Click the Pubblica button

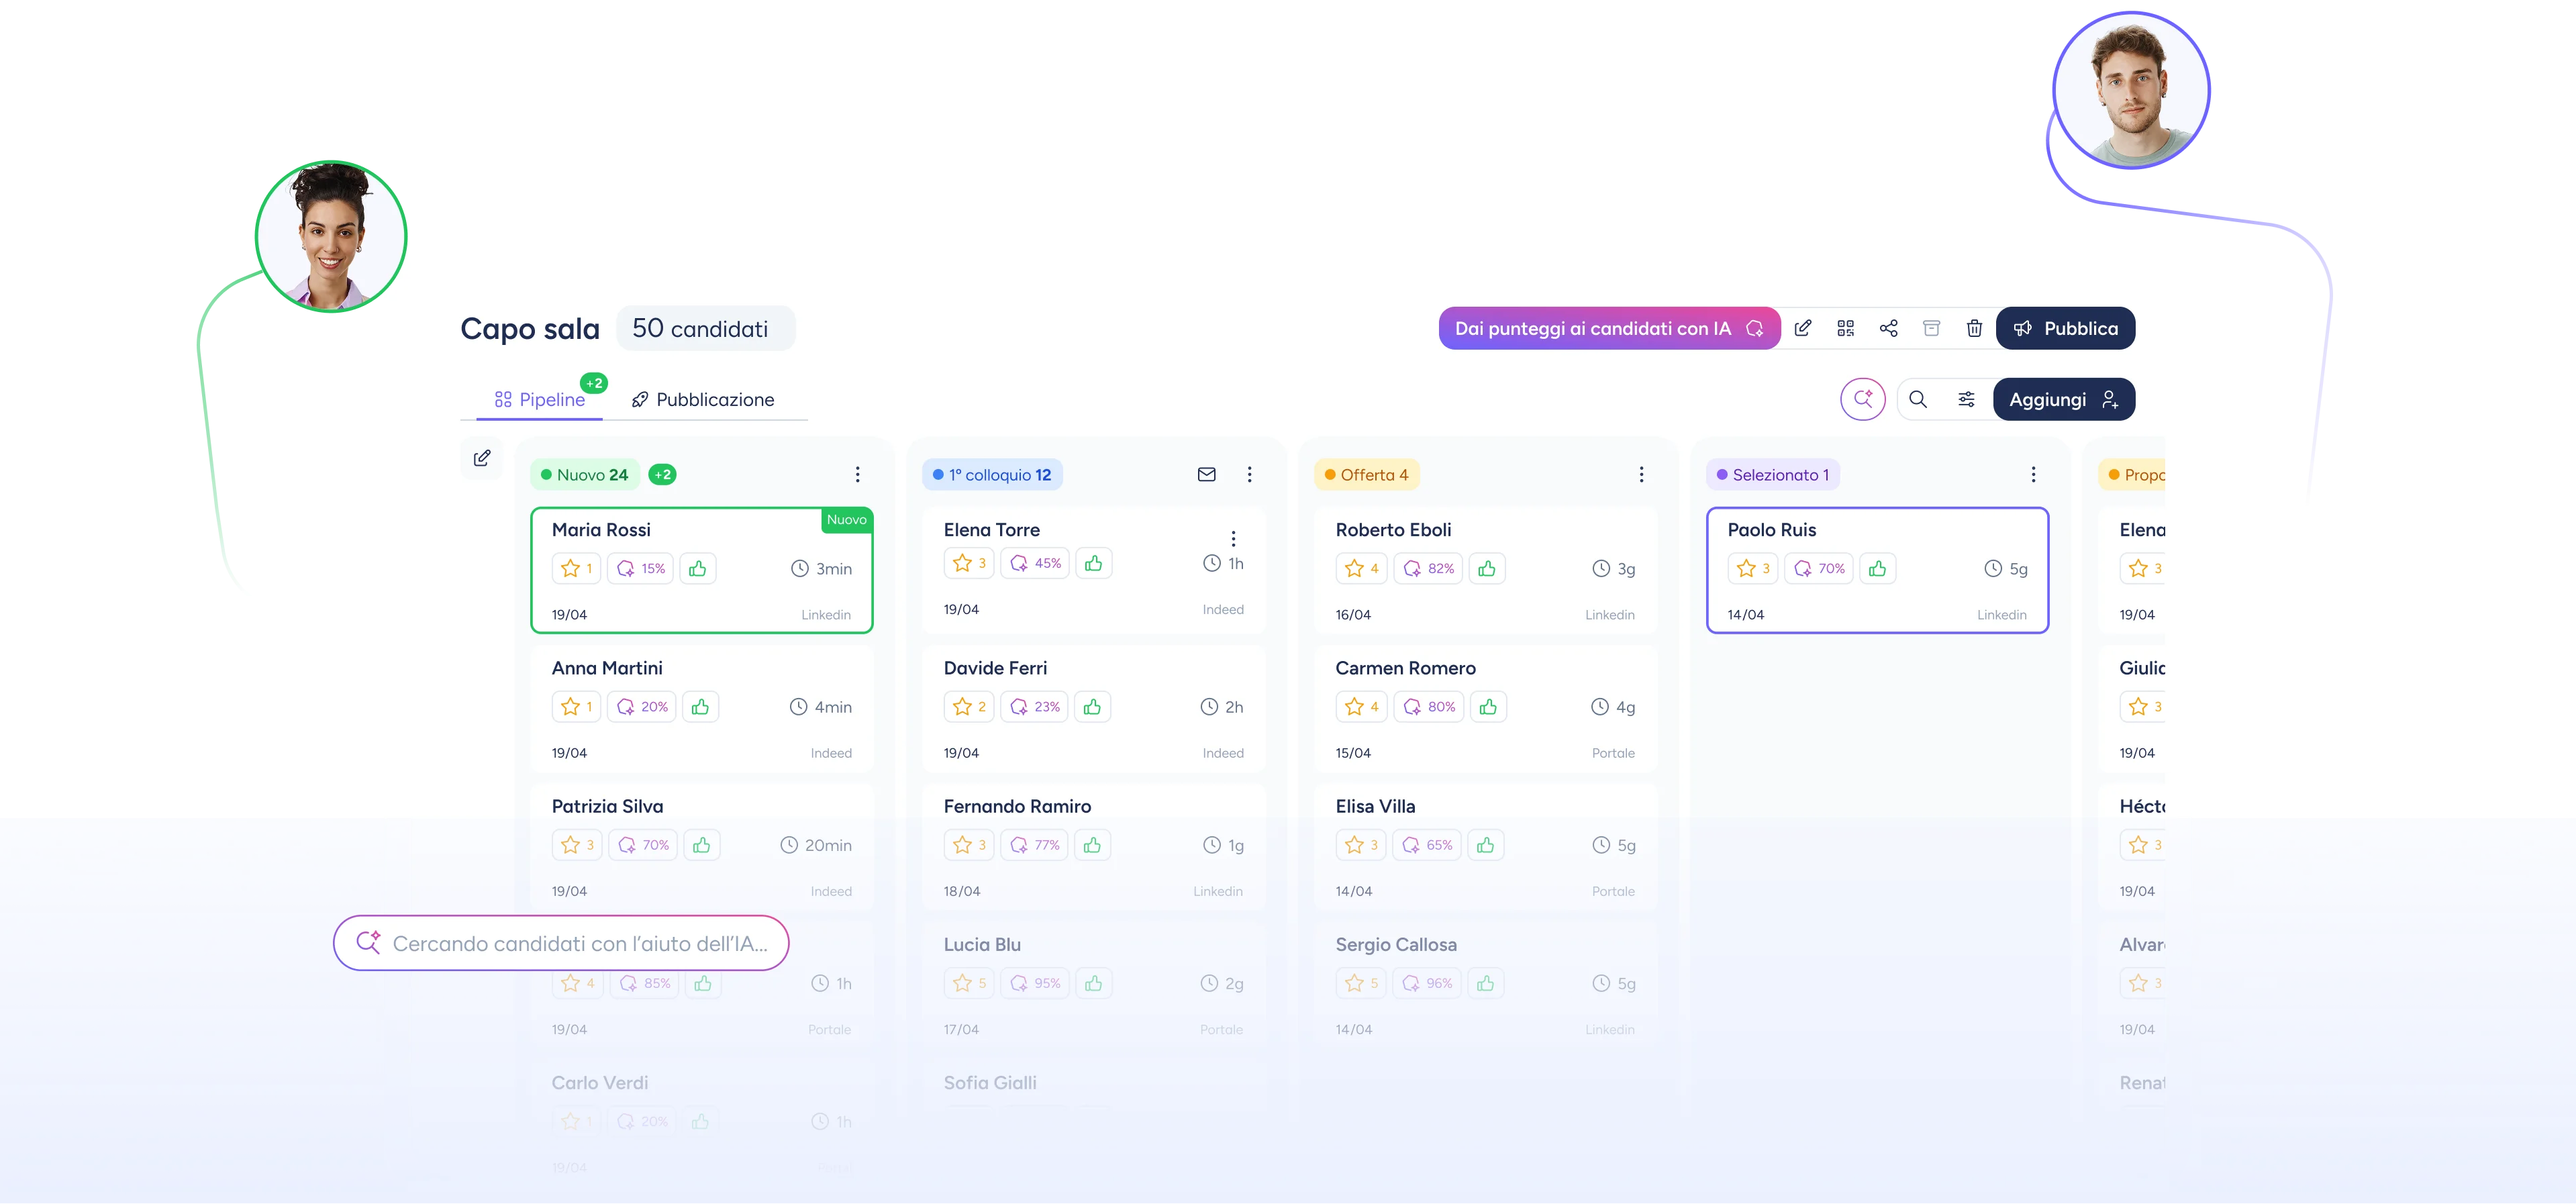click(x=2065, y=328)
